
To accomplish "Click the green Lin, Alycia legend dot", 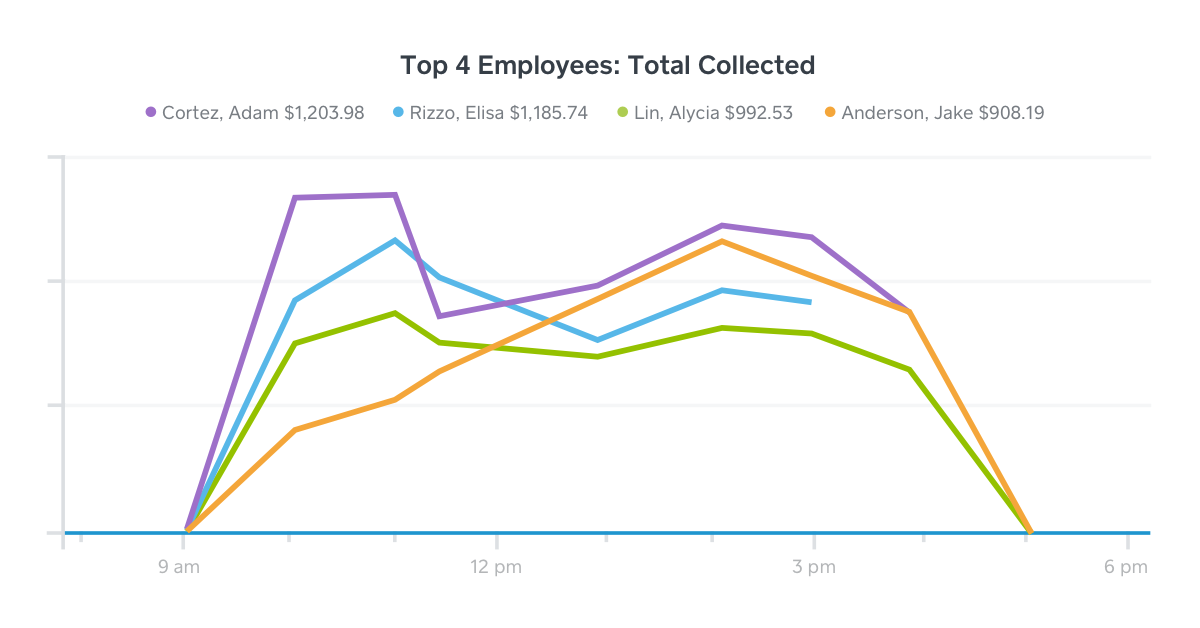I will point(623,113).
